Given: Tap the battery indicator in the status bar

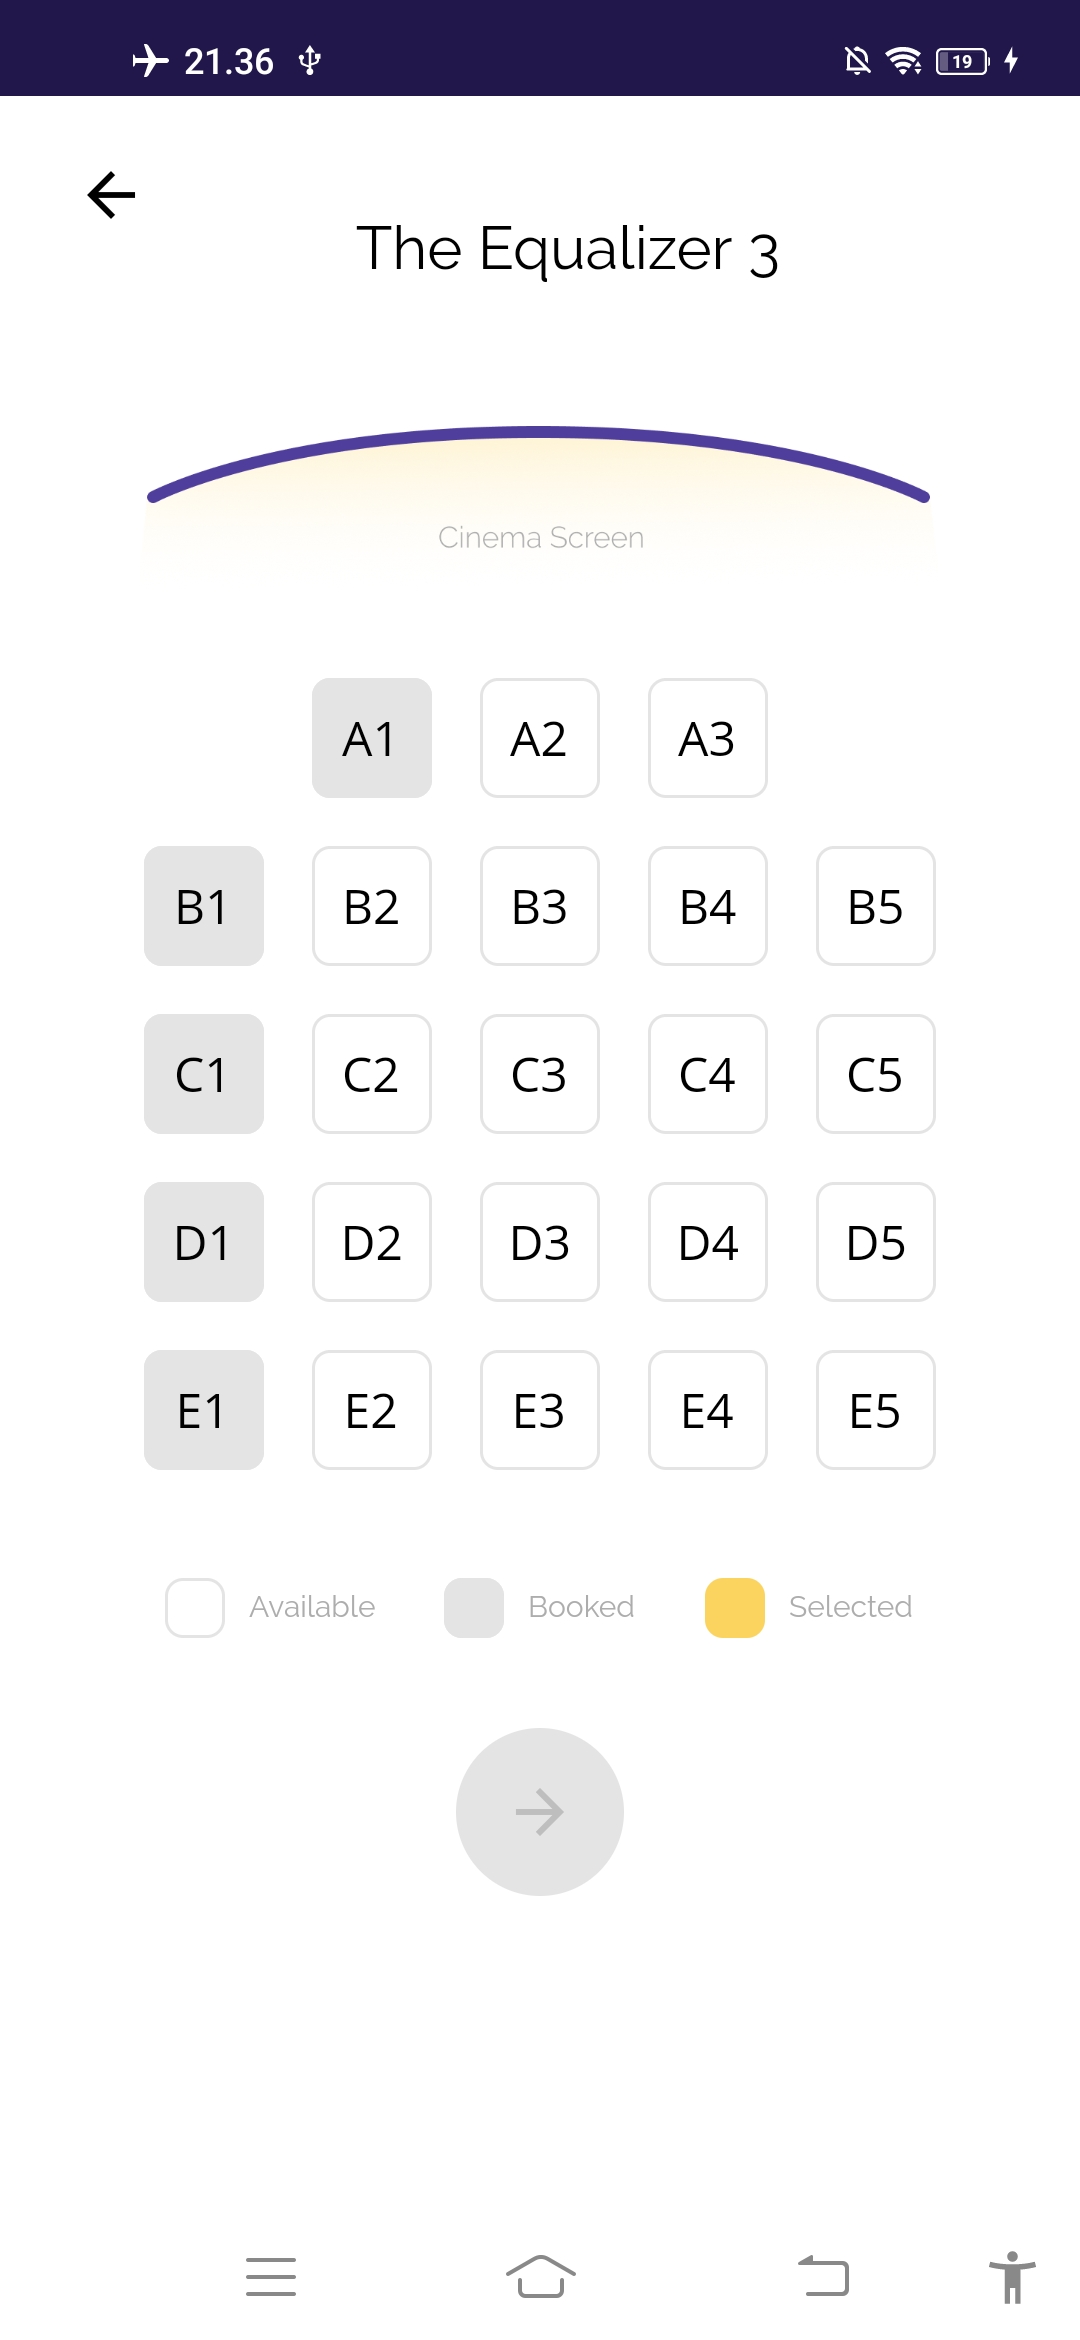Looking at the screenshot, I should [961, 61].
